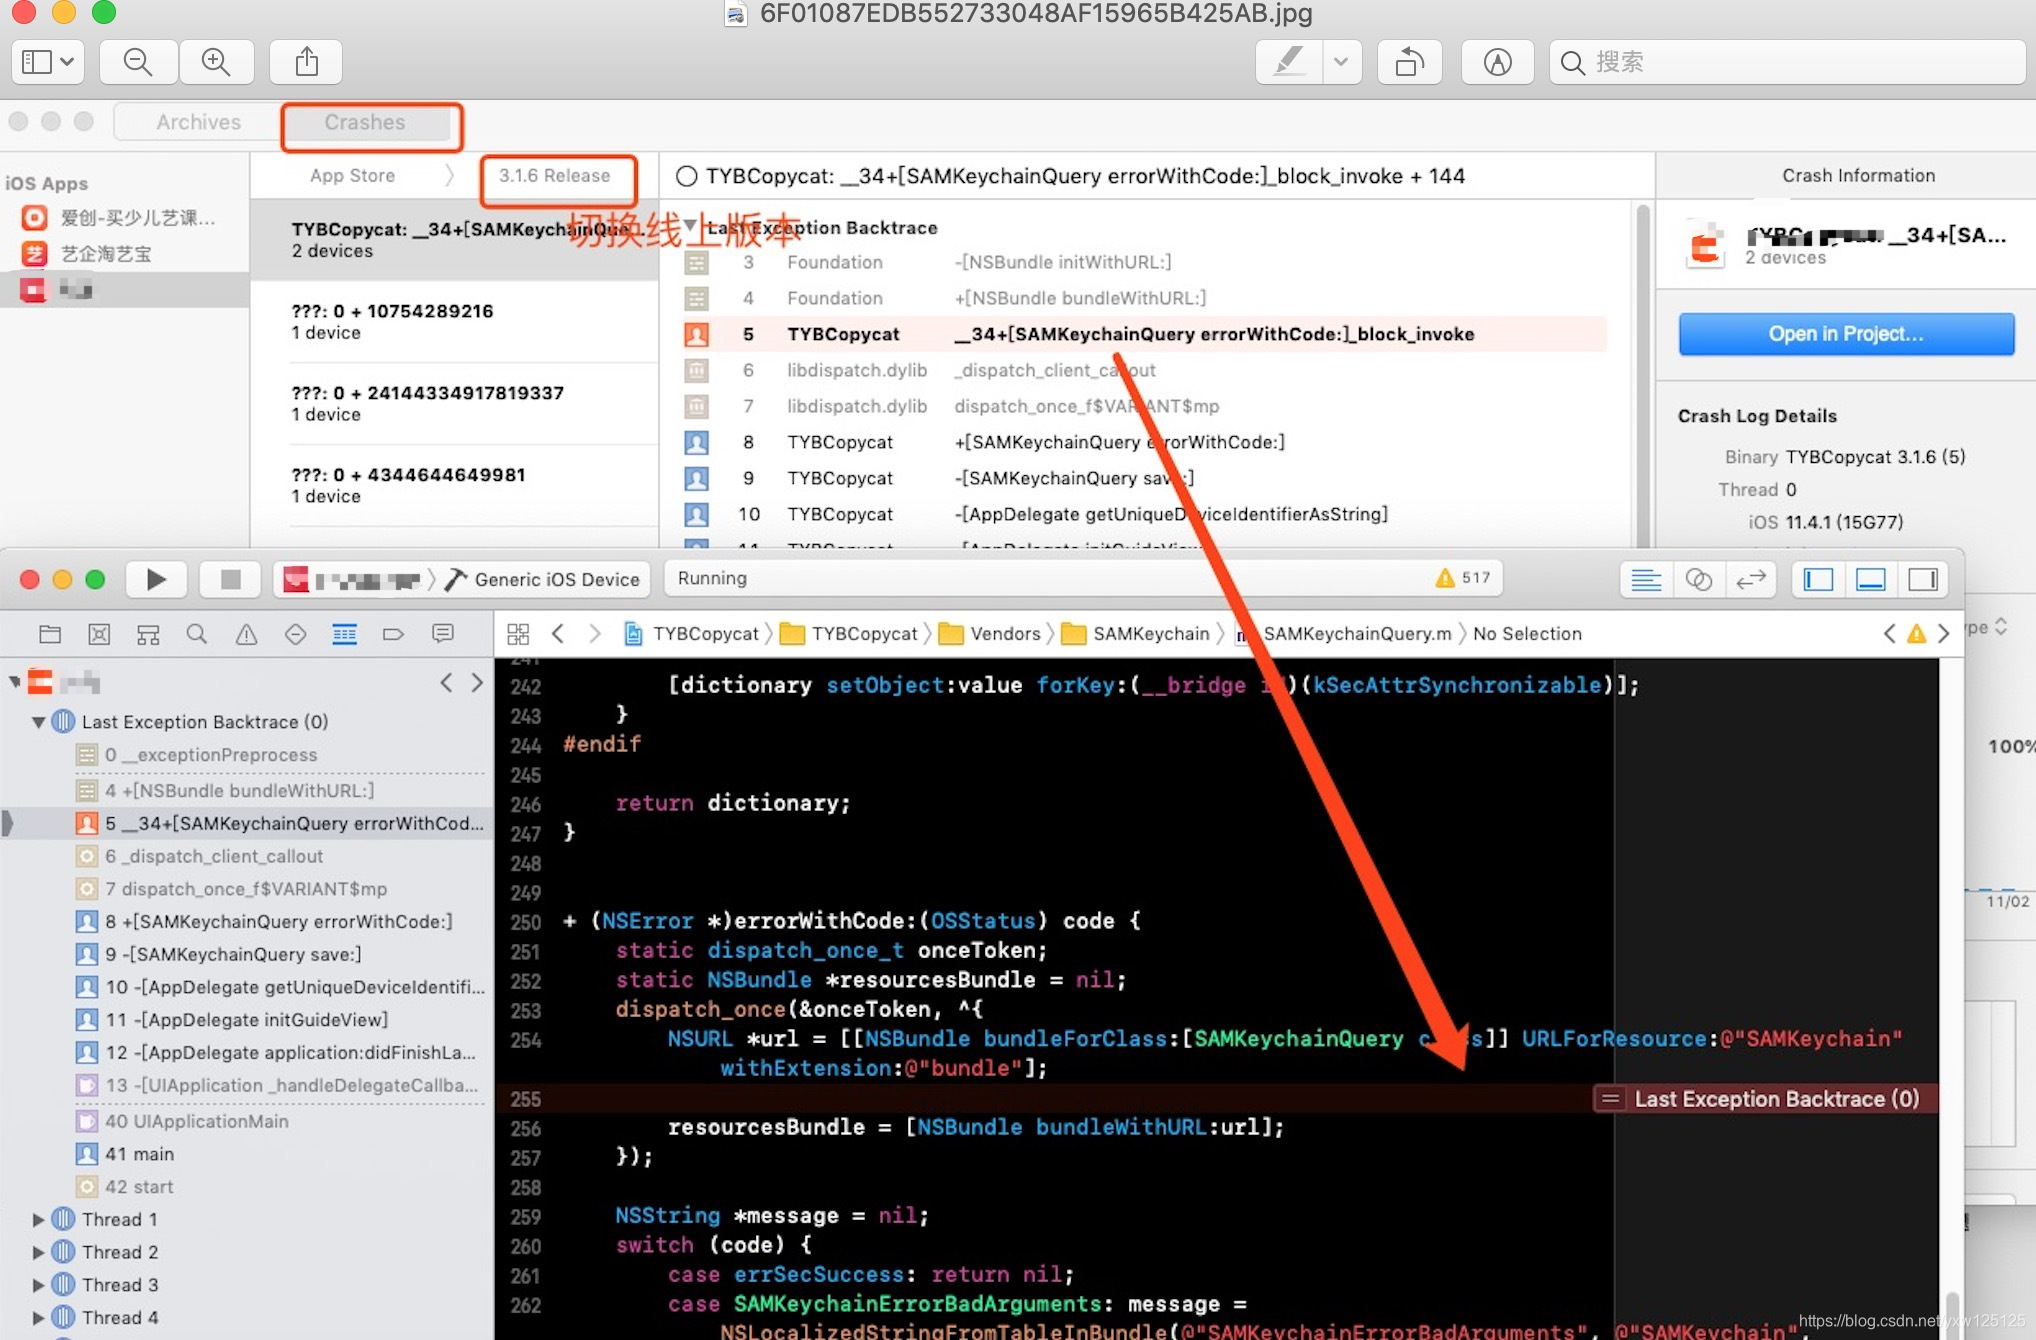Switch to the Crashes tab
The width and height of the screenshot is (2036, 1340).
coord(365,122)
